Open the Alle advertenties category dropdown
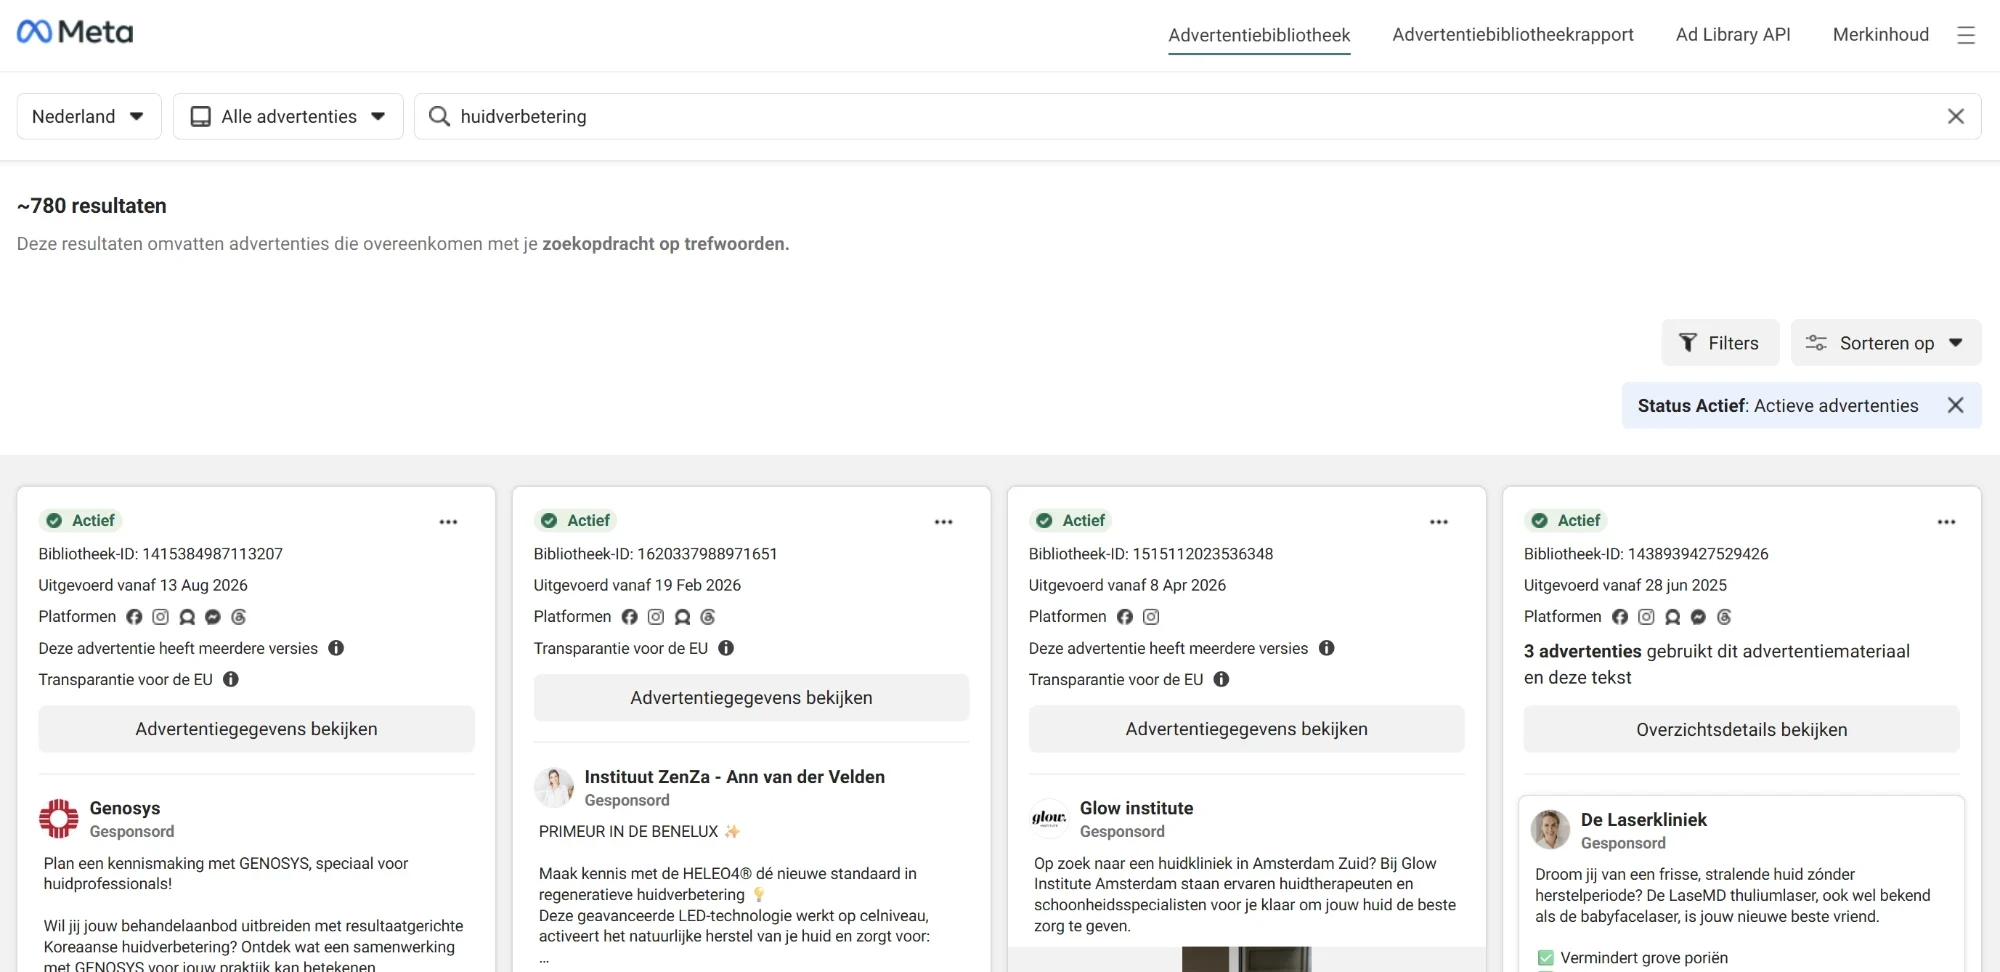Image resolution: width=2000 pixels, height=972 pixels. (288, 116)
